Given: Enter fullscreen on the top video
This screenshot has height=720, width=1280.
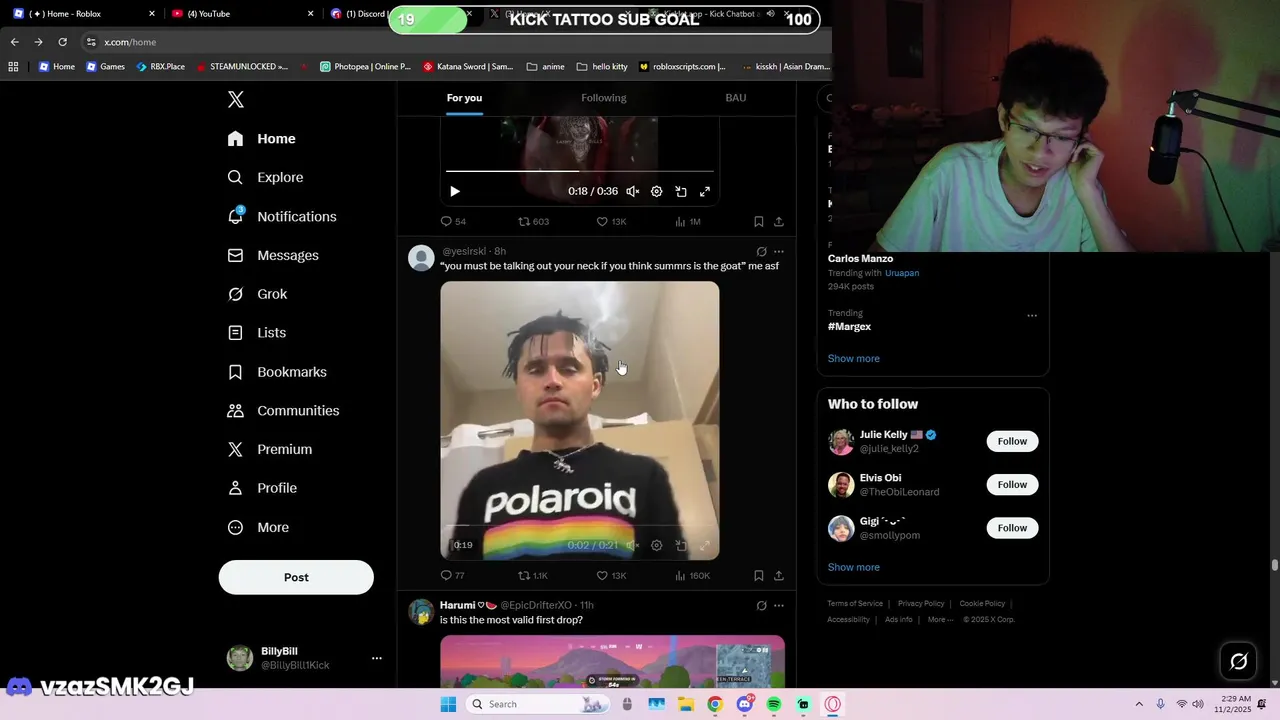Looking at the screenshot, I should pyautogui.click(x=705, y=191).
